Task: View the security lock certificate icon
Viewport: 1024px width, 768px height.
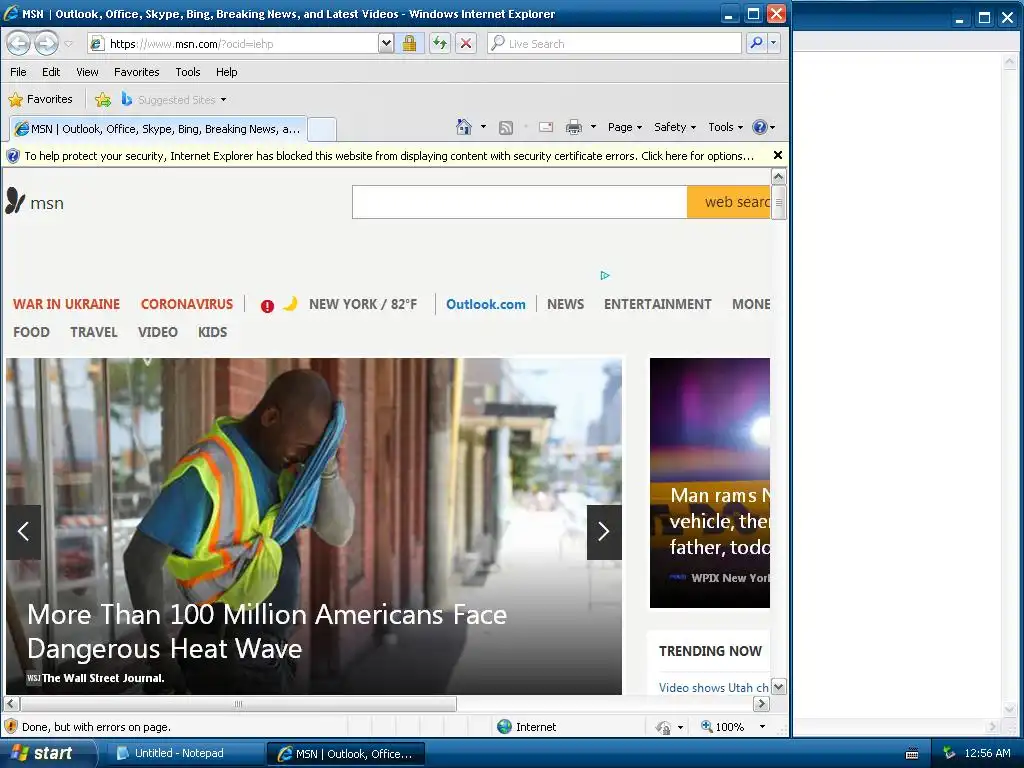Action: point(409,44)
